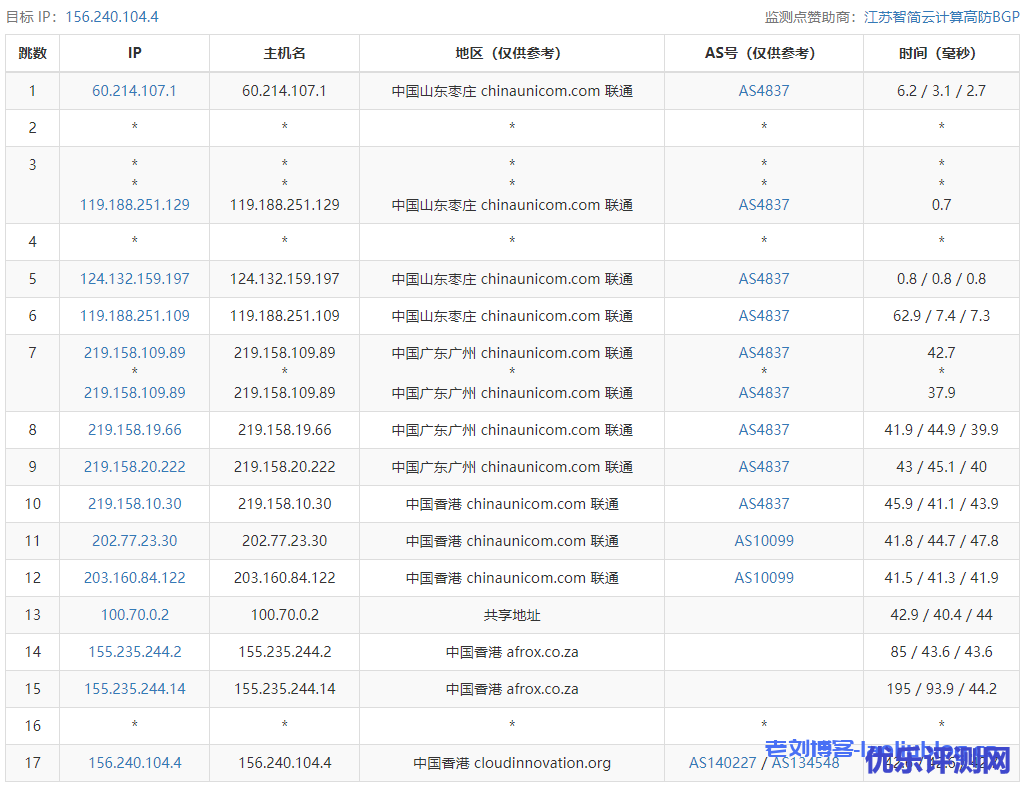Click the 219.158.19.66 IP link
1024x787 pixels.
point(134,430)
